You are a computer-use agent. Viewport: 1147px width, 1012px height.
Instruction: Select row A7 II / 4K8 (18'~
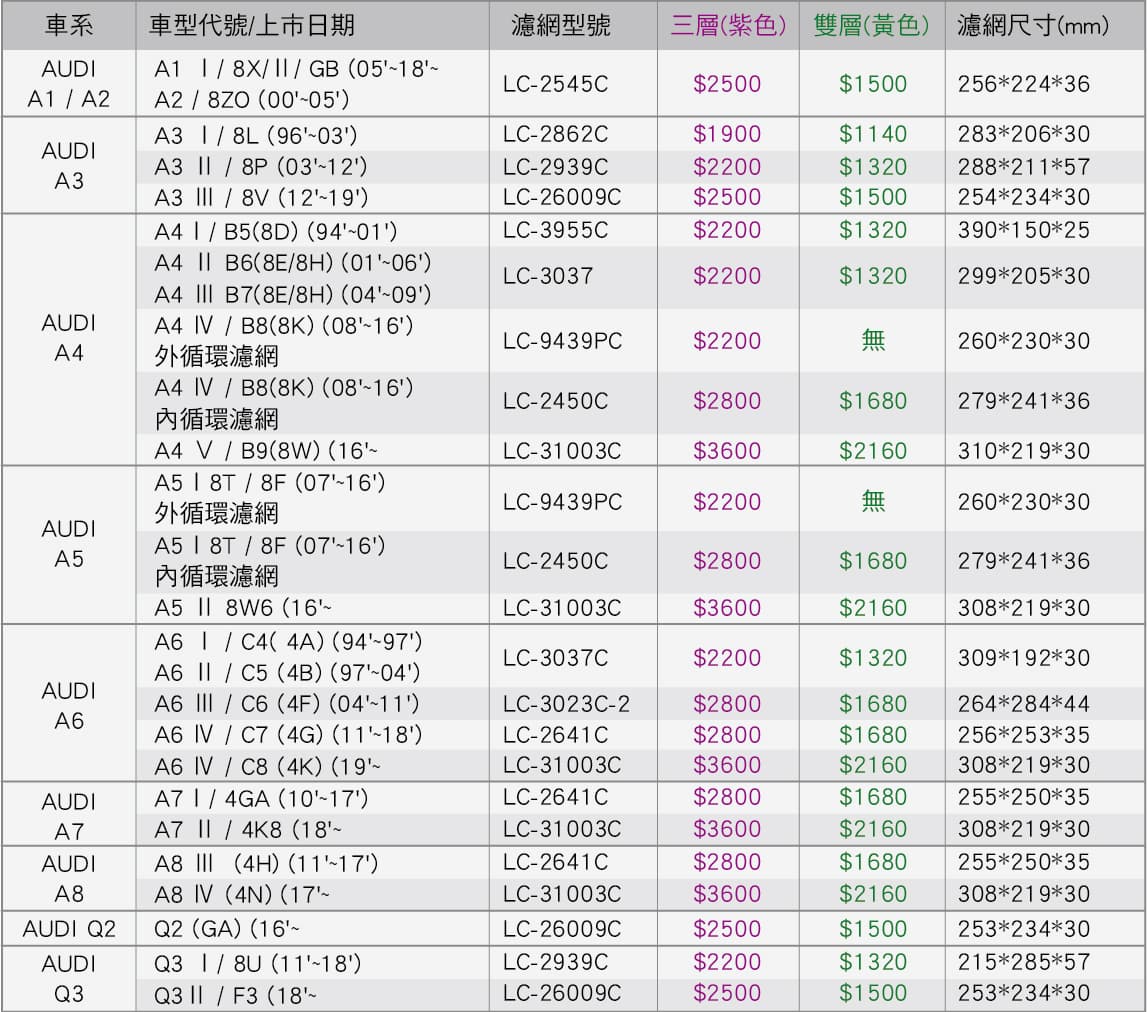pyautogui.click(x=248, y=830)
